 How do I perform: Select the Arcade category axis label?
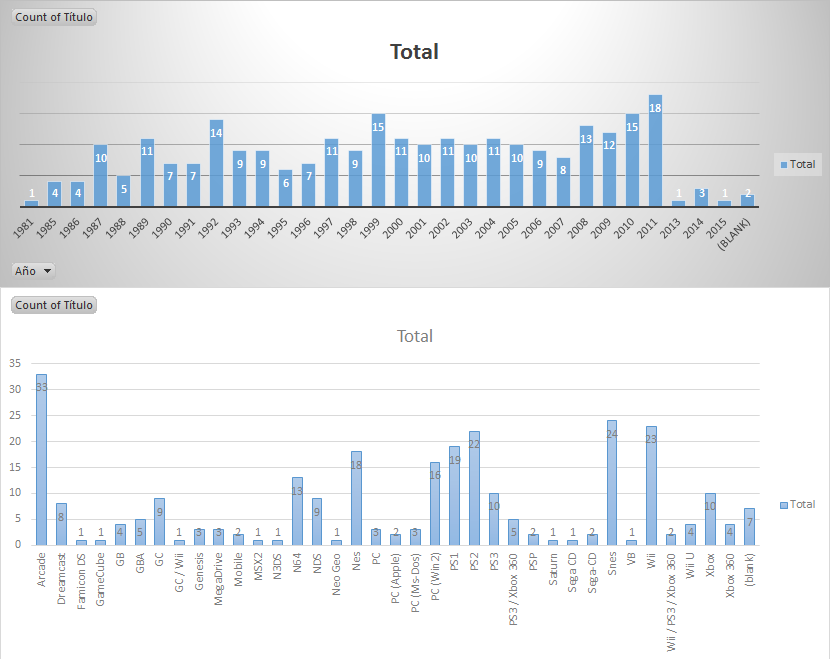(x=41, y=566)
